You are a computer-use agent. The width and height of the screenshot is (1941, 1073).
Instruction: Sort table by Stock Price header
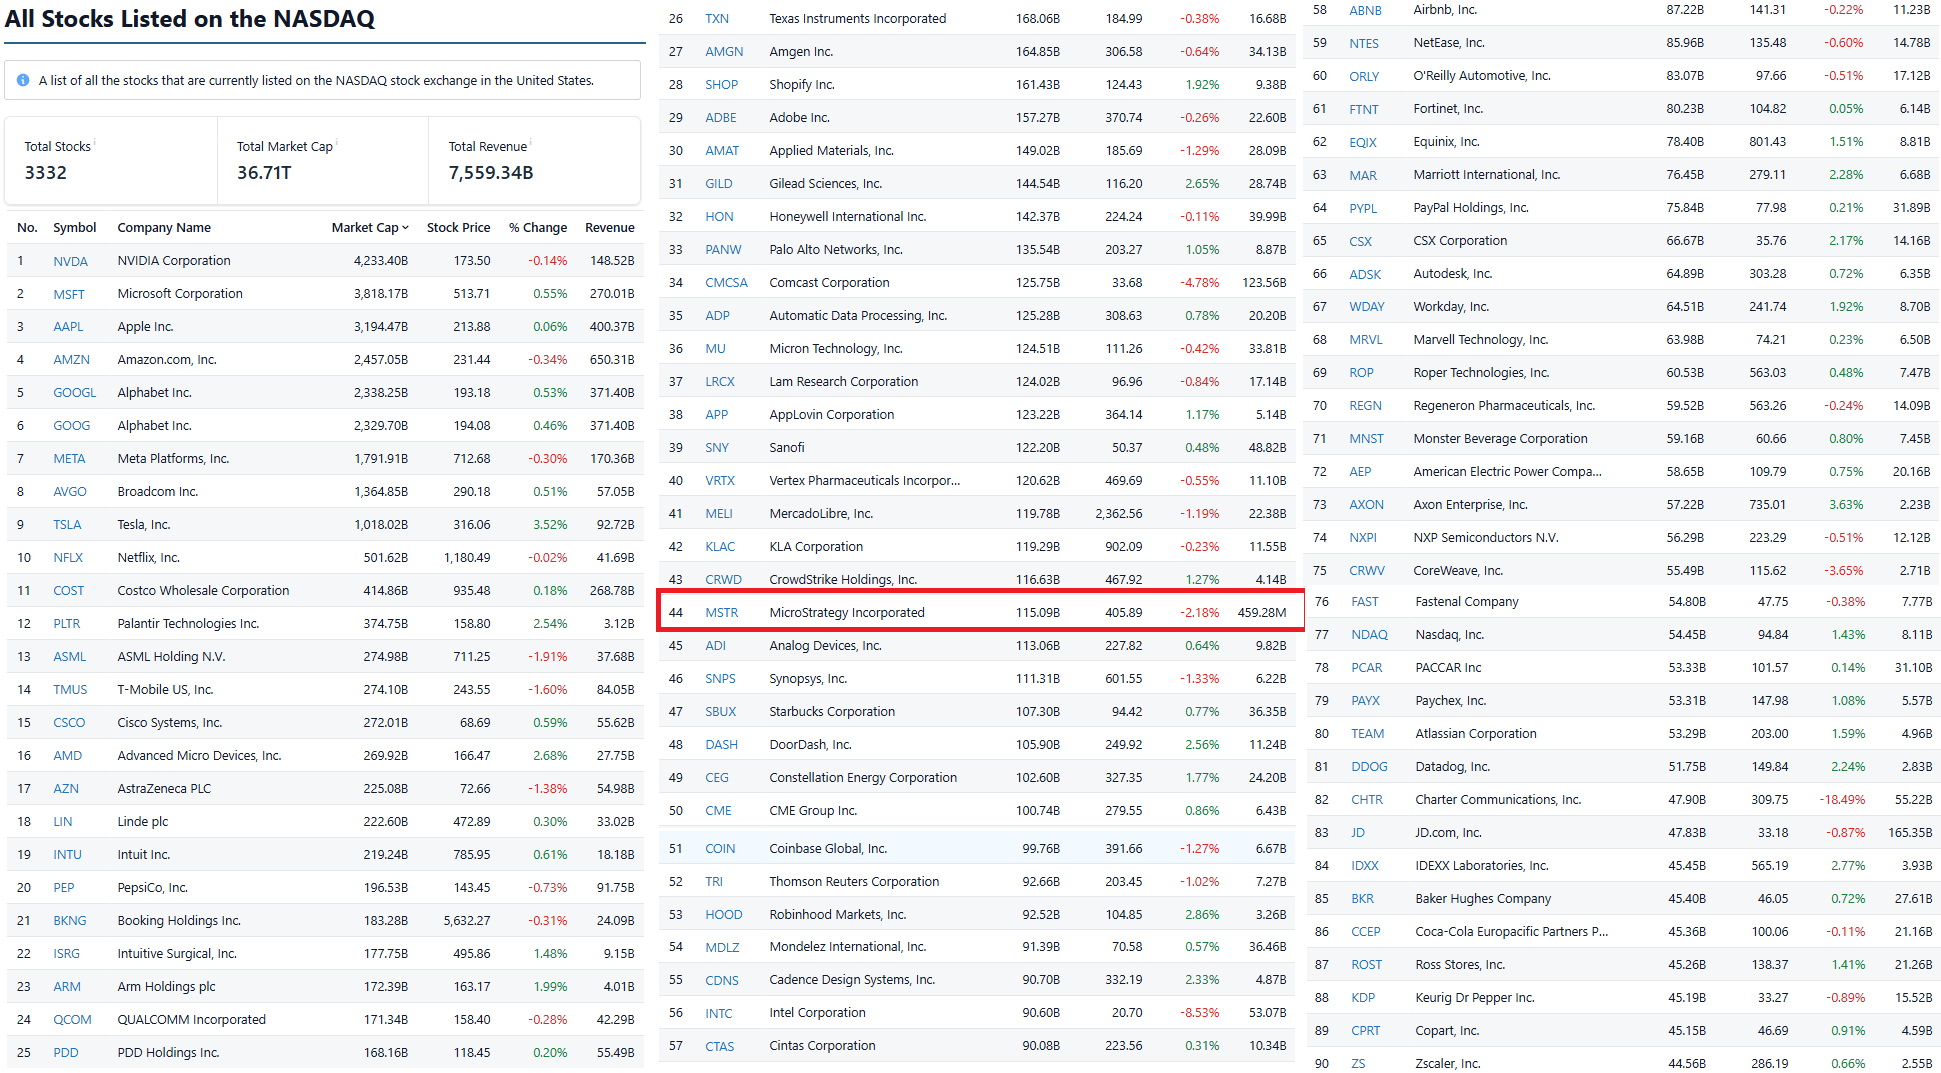458,228
